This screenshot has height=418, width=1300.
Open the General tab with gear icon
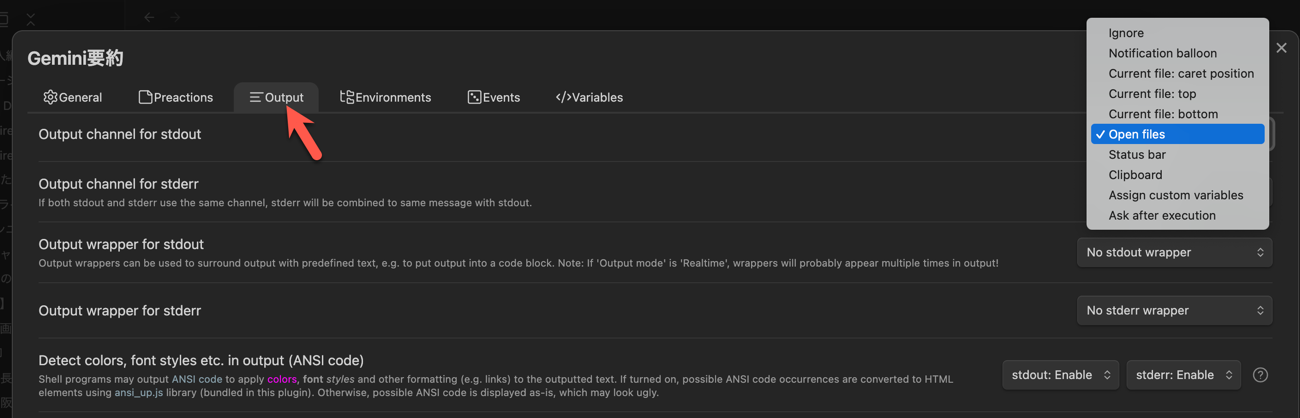coord(72,97)
